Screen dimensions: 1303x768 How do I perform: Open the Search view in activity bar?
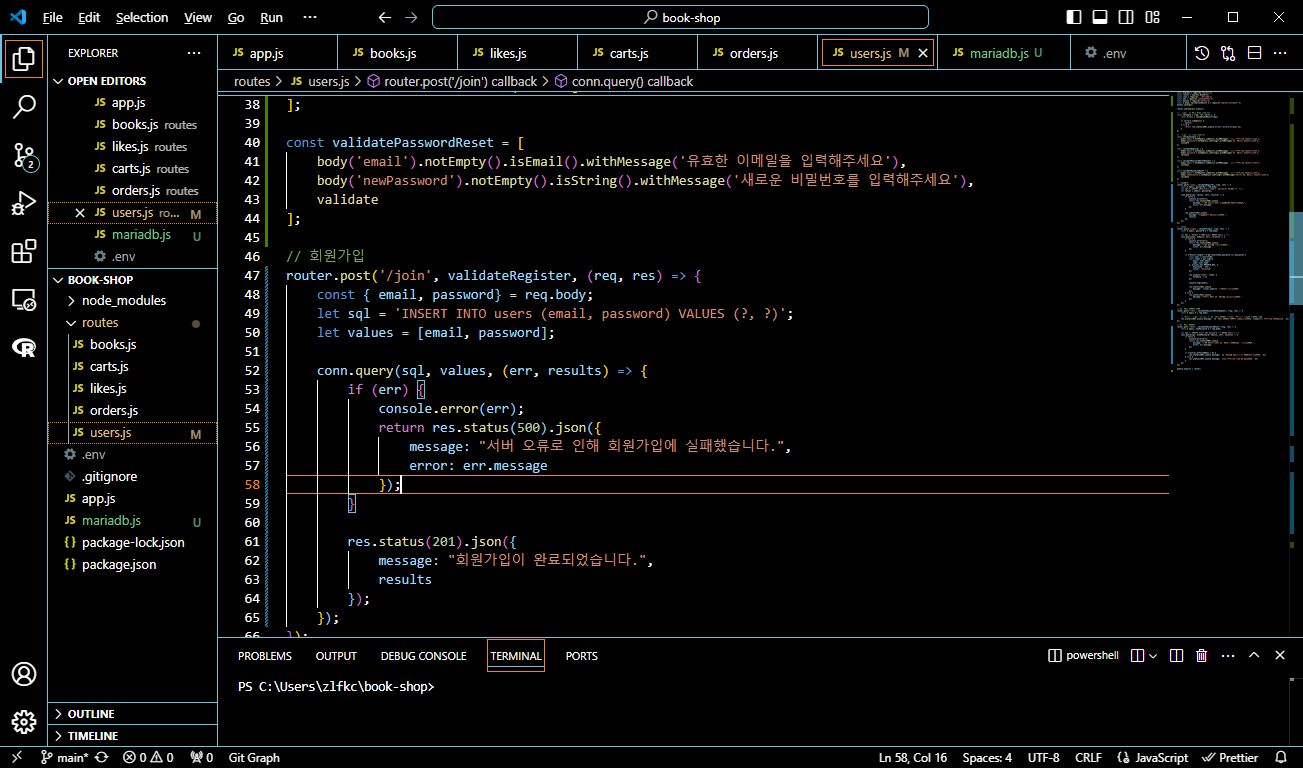point(24,106)
